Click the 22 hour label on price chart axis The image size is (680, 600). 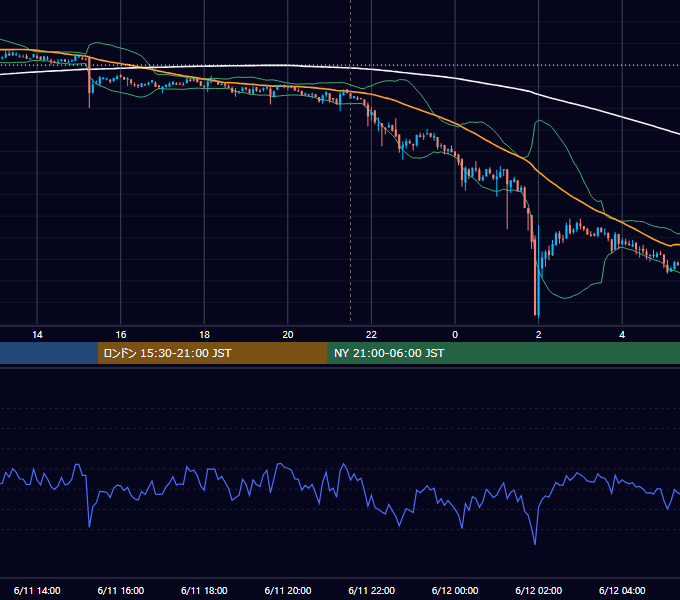click(371, 335)
